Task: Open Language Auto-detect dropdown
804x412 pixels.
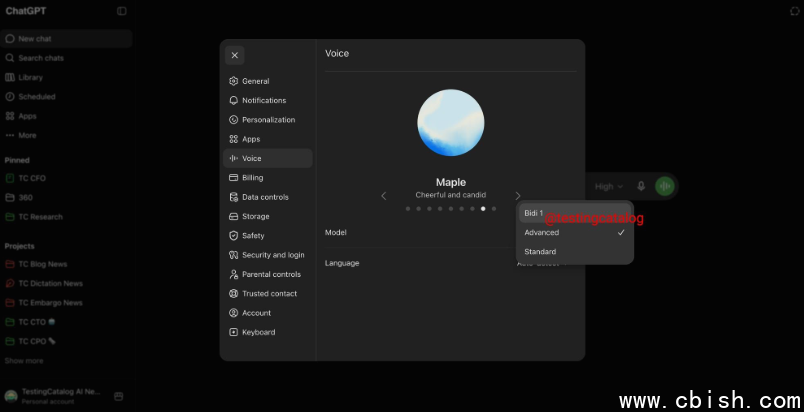Action: [x=541, y=263]
